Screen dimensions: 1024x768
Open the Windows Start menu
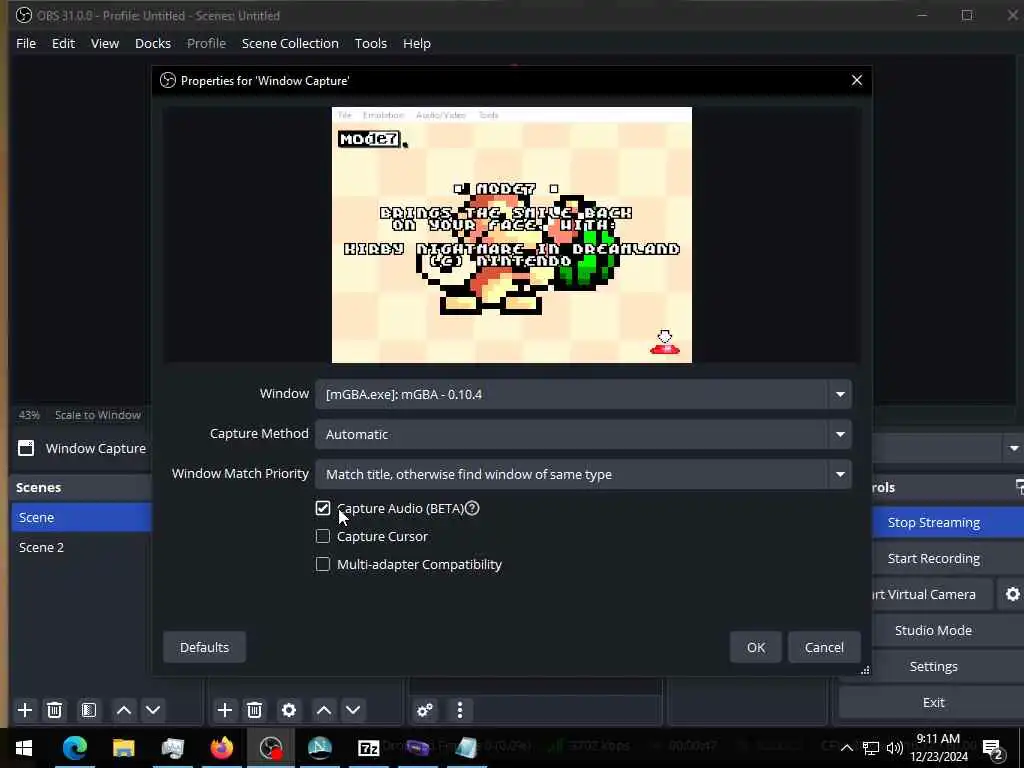[x=24, y=748]
